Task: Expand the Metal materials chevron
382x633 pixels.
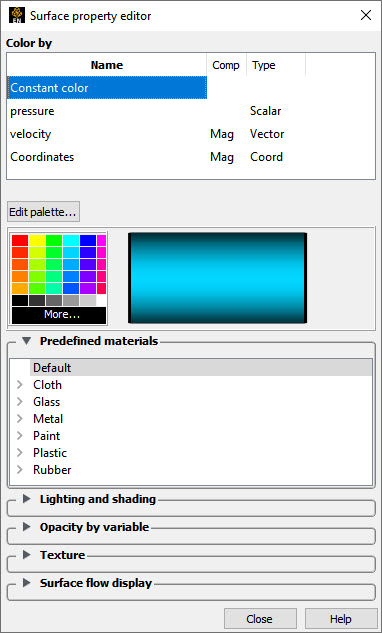Action: 20,419
